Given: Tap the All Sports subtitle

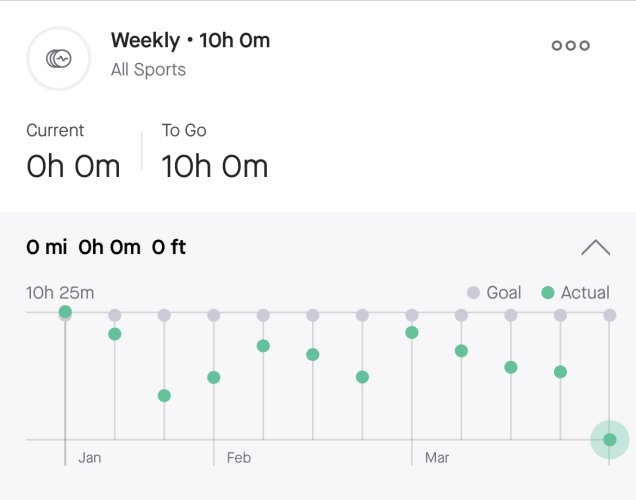Looking at the screenshot, I should pos(148,70).
